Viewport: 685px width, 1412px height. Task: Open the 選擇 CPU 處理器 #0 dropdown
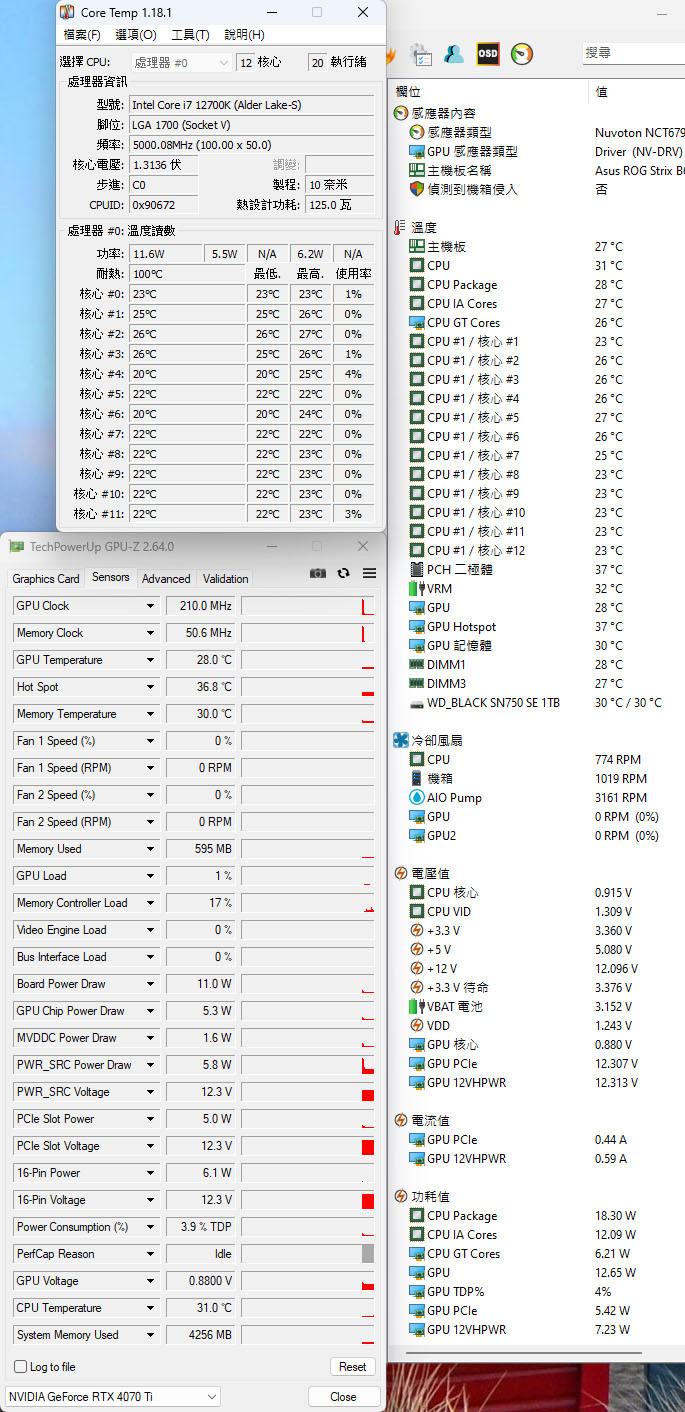point(181,62)
